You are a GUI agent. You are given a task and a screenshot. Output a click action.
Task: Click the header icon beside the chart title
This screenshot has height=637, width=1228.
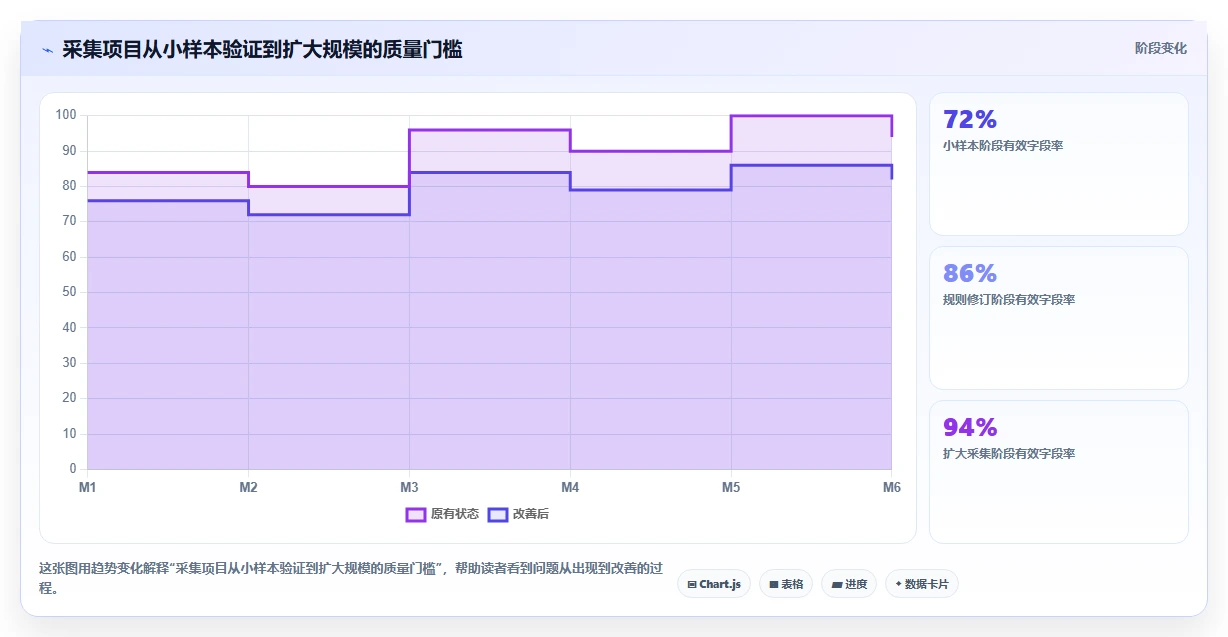(x=47, y=50)
